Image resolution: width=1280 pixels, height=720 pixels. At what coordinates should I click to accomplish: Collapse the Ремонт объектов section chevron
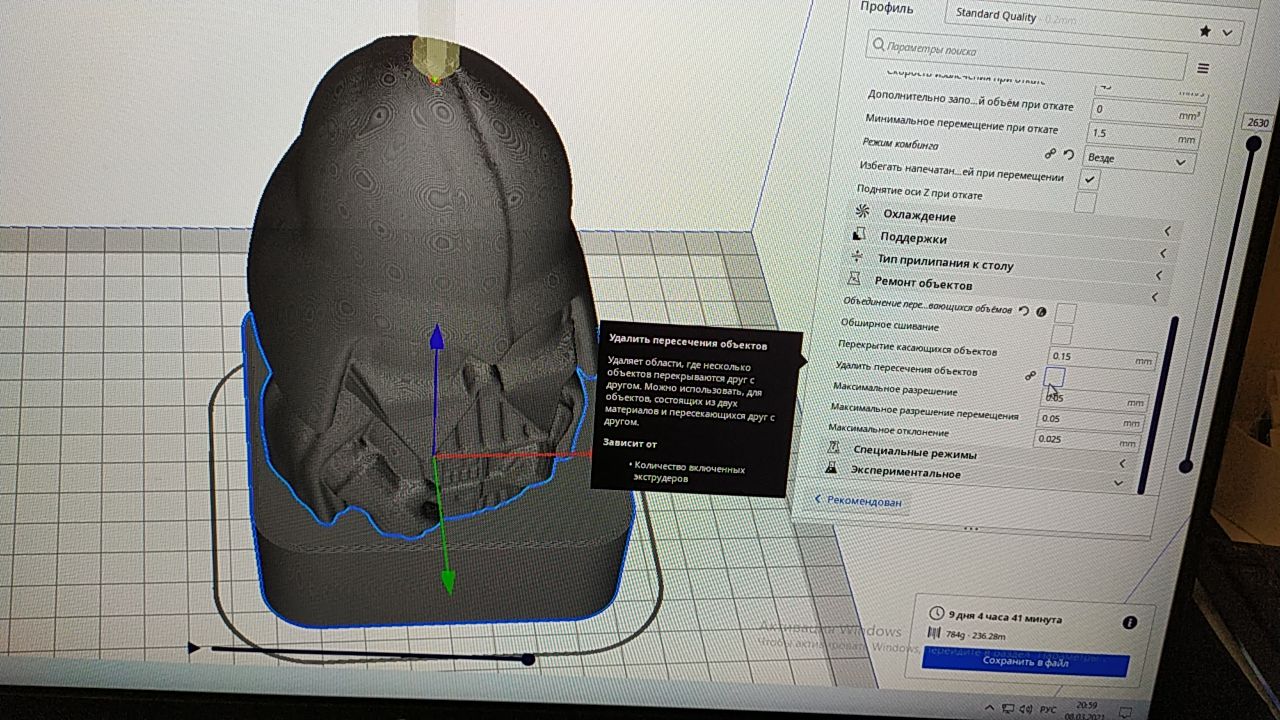point(1154,297)
